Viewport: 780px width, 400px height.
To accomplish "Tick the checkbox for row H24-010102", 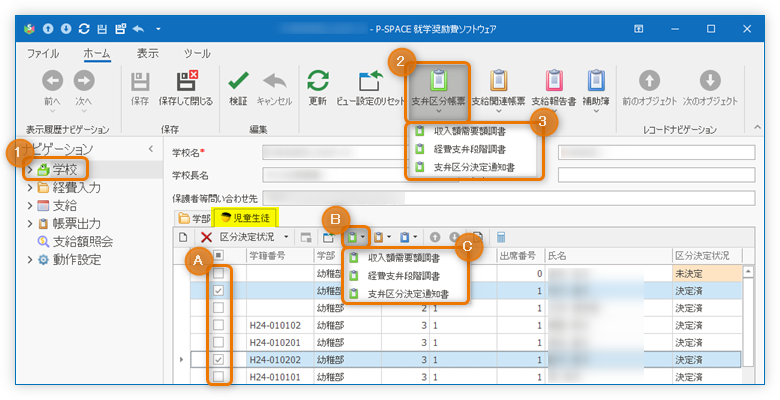I will [x=218, y=325].
